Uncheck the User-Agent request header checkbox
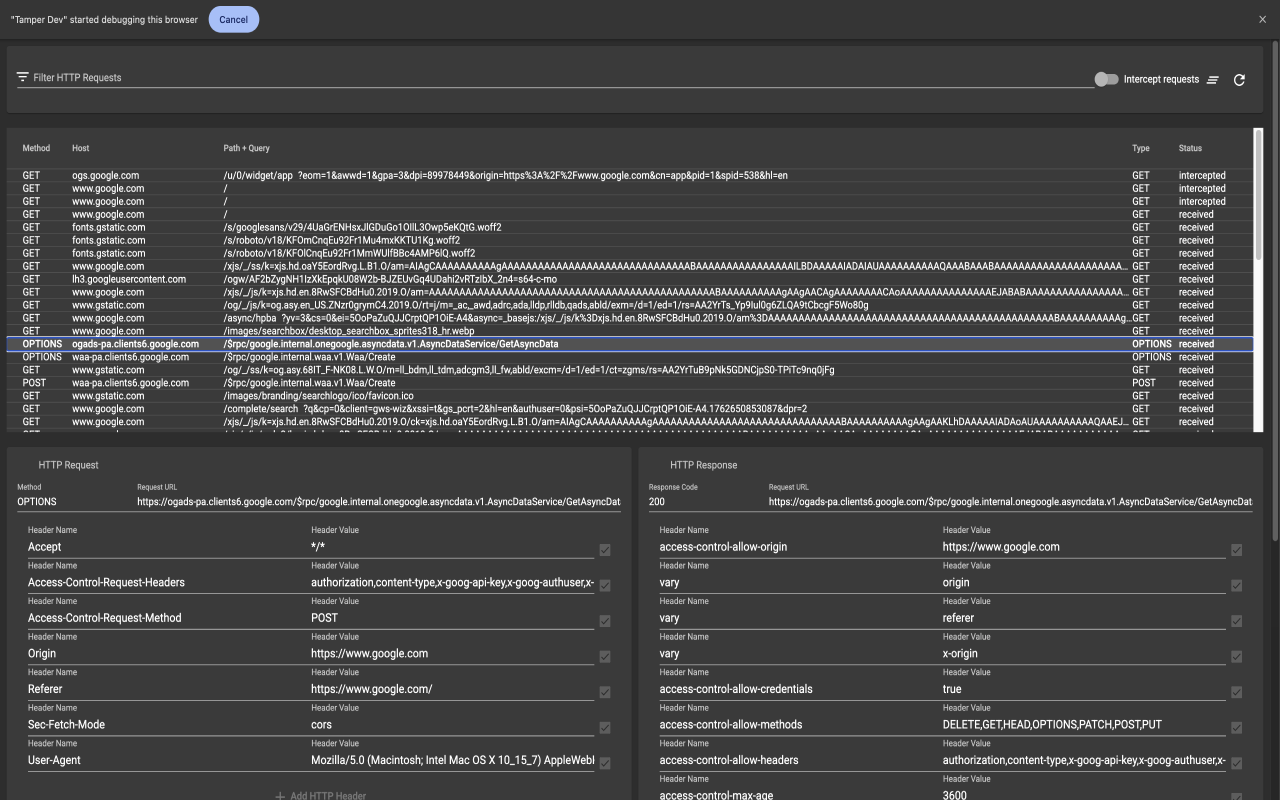 click(x=604, y=763)
